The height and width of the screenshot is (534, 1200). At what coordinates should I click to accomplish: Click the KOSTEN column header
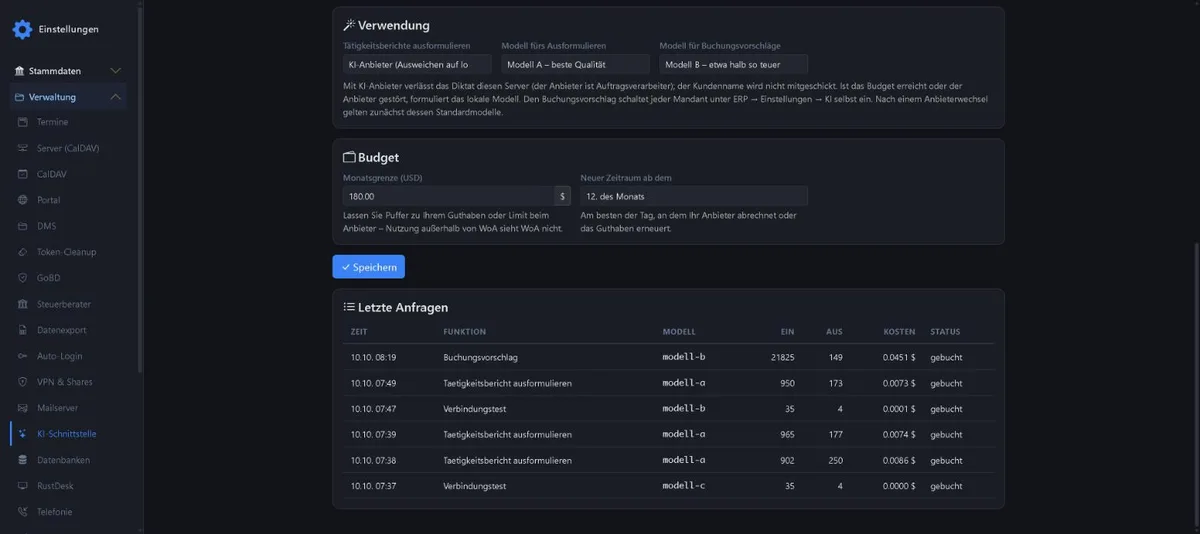point(899,331)
